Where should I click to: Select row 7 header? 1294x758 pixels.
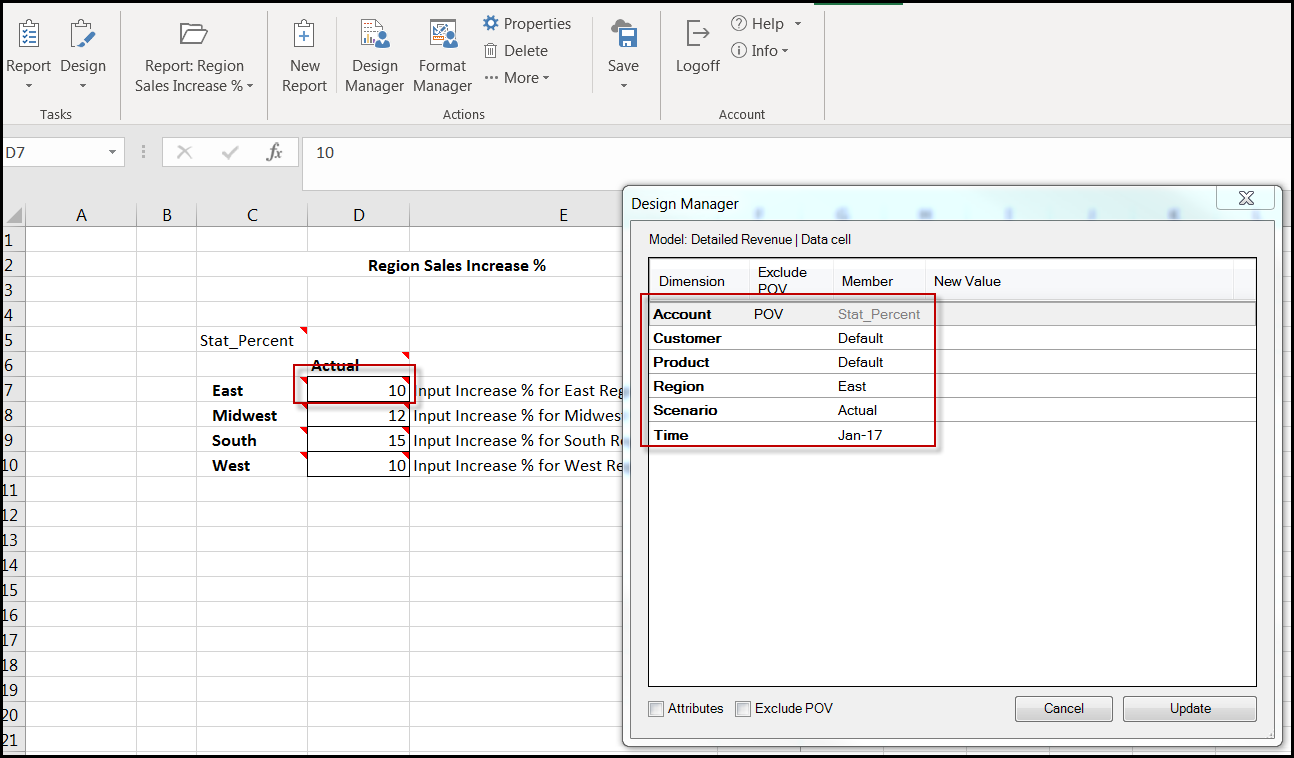12,390
